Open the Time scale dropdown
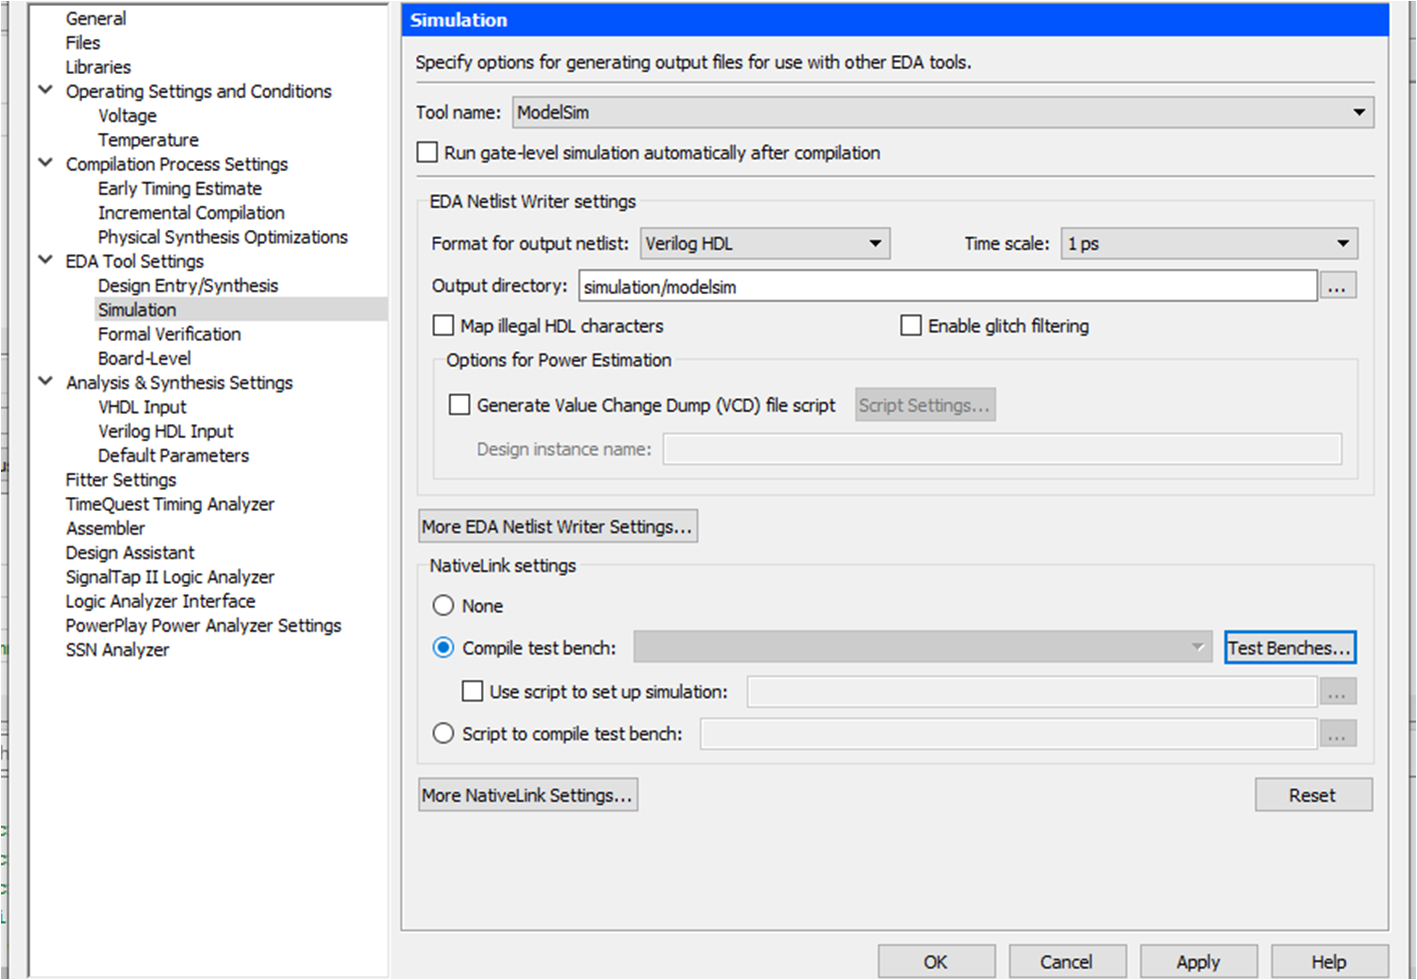This screenshot has height=980, width=1417. 1342,243
